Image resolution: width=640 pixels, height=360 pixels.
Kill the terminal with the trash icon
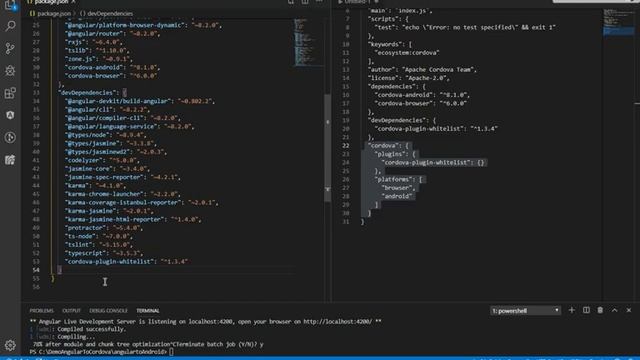(600, 310)
